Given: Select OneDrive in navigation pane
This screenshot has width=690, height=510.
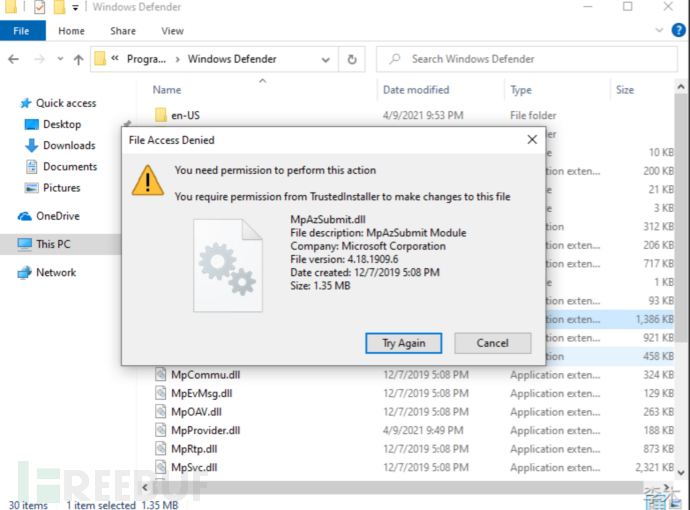Looking at the screenshot, I should click(58, 216).
